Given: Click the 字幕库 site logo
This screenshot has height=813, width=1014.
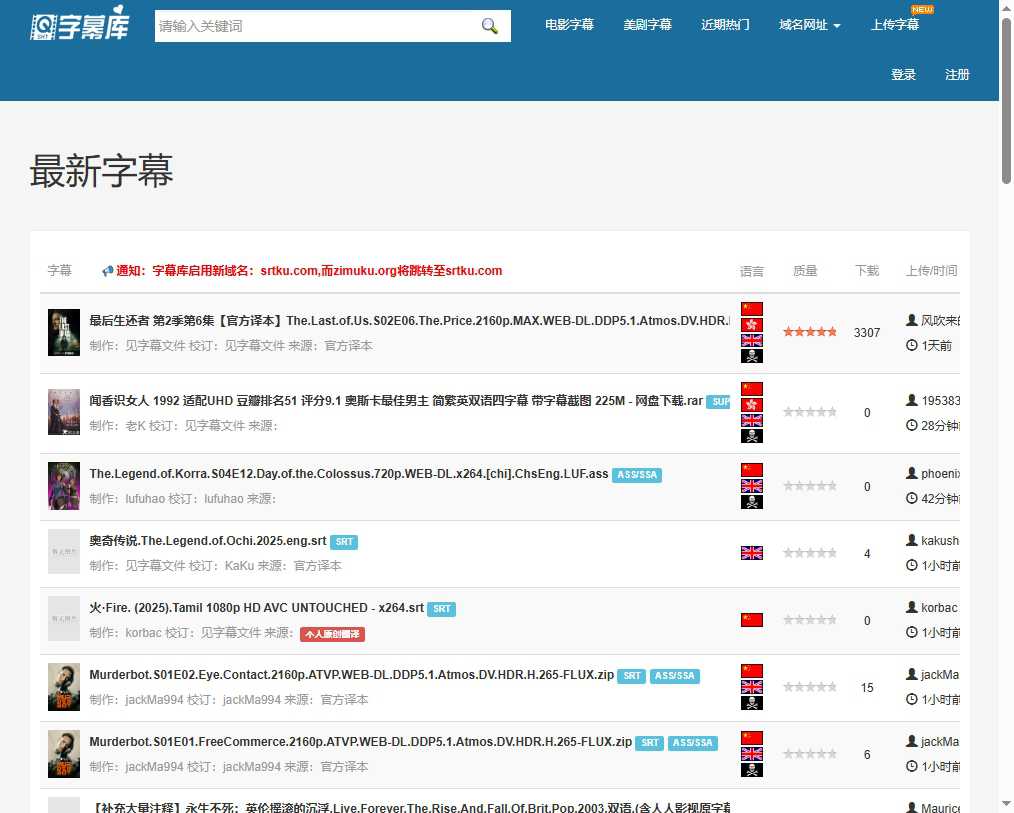Looking at the screenshot, I should pyautogui.click(x=80, y=26).
